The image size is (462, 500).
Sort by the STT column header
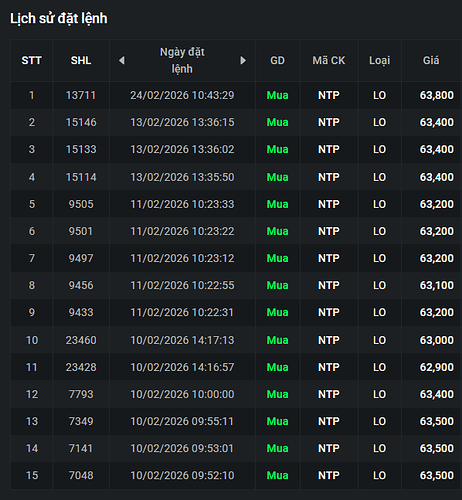(32, 60)
